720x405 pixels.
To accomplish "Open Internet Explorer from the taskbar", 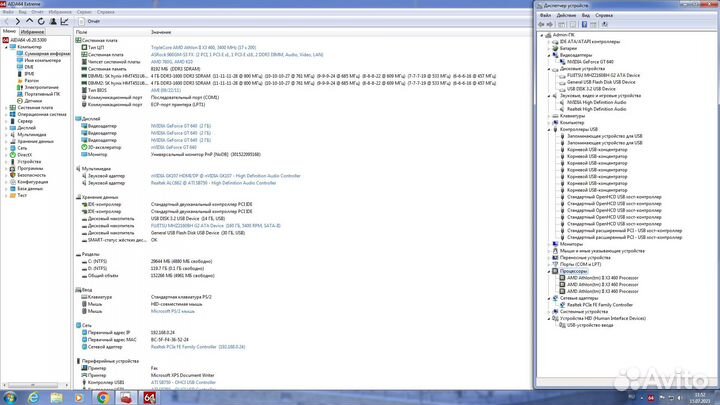I will tap(33, 398).
